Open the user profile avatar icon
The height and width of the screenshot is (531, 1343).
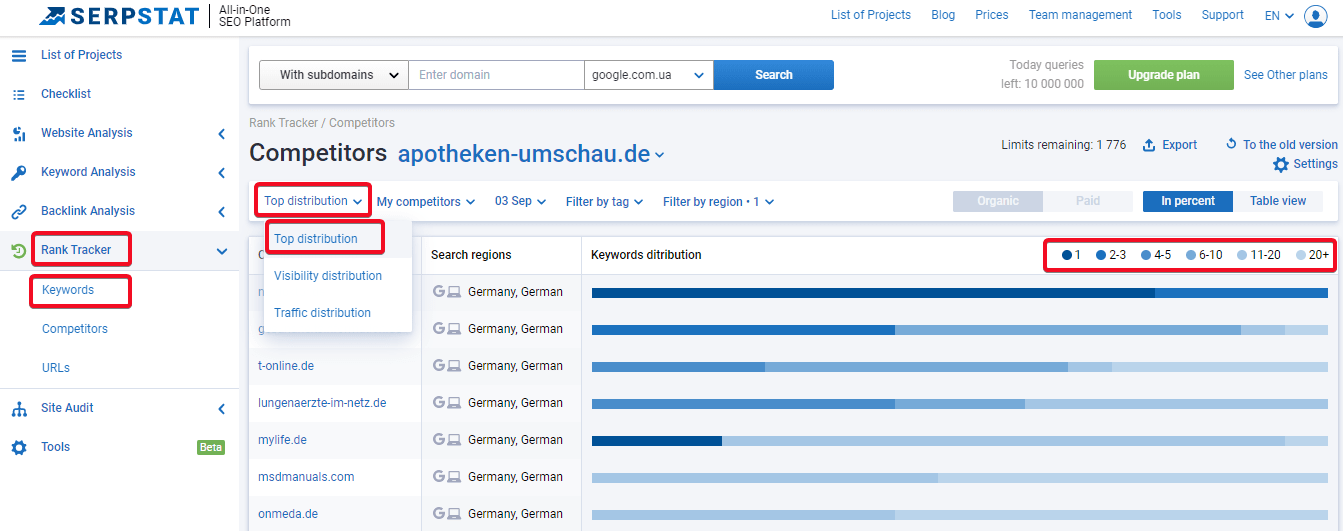(1315, 16)
